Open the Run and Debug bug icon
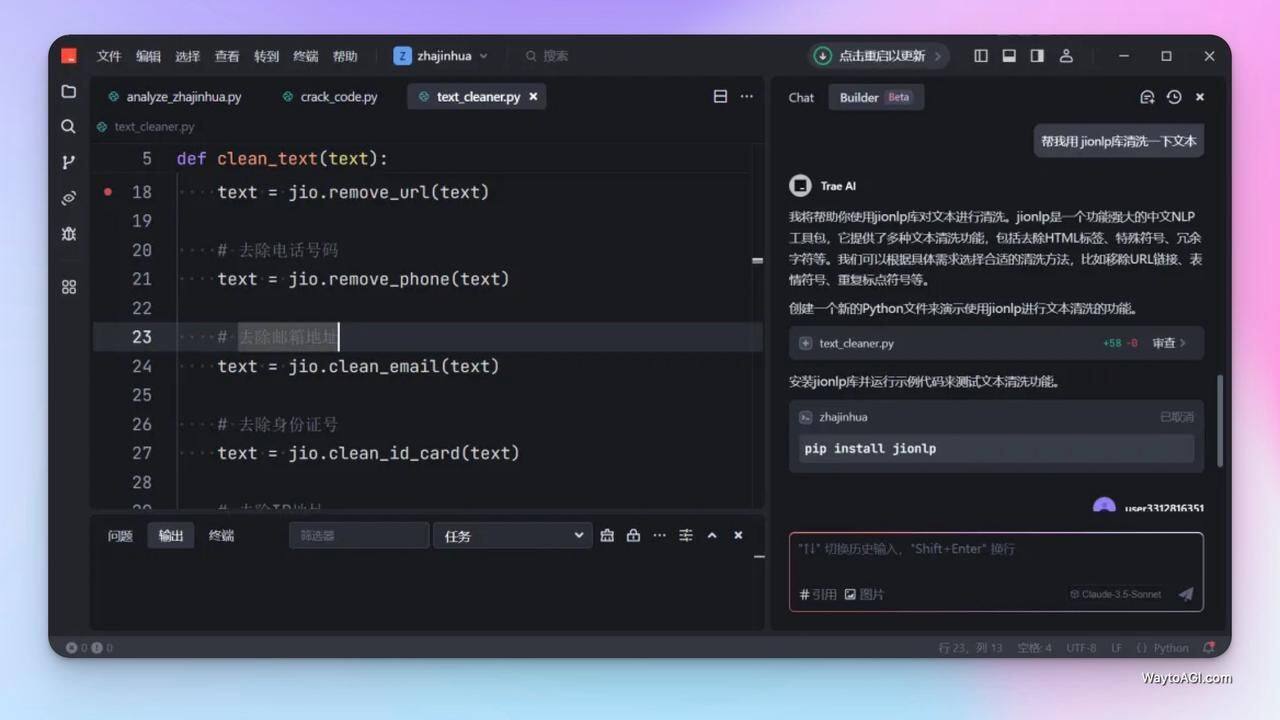 pos(68,233)
